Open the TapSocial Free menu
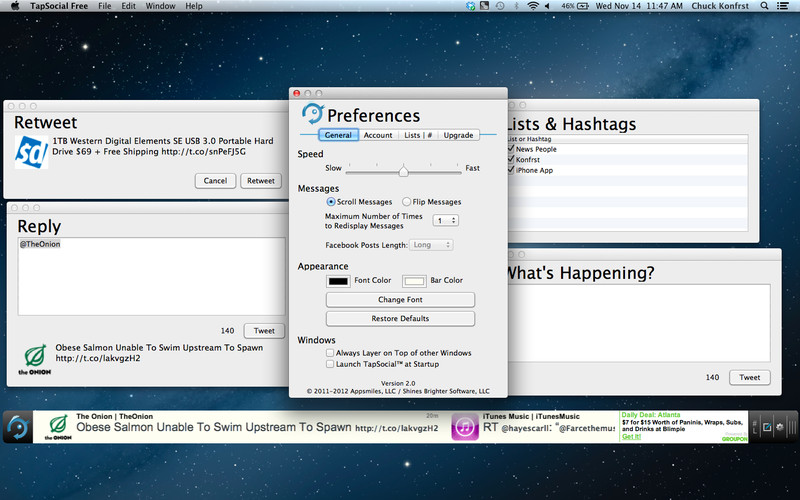Image resolution: width=800 pixels, height=500 pixels. tap(59, 6)
